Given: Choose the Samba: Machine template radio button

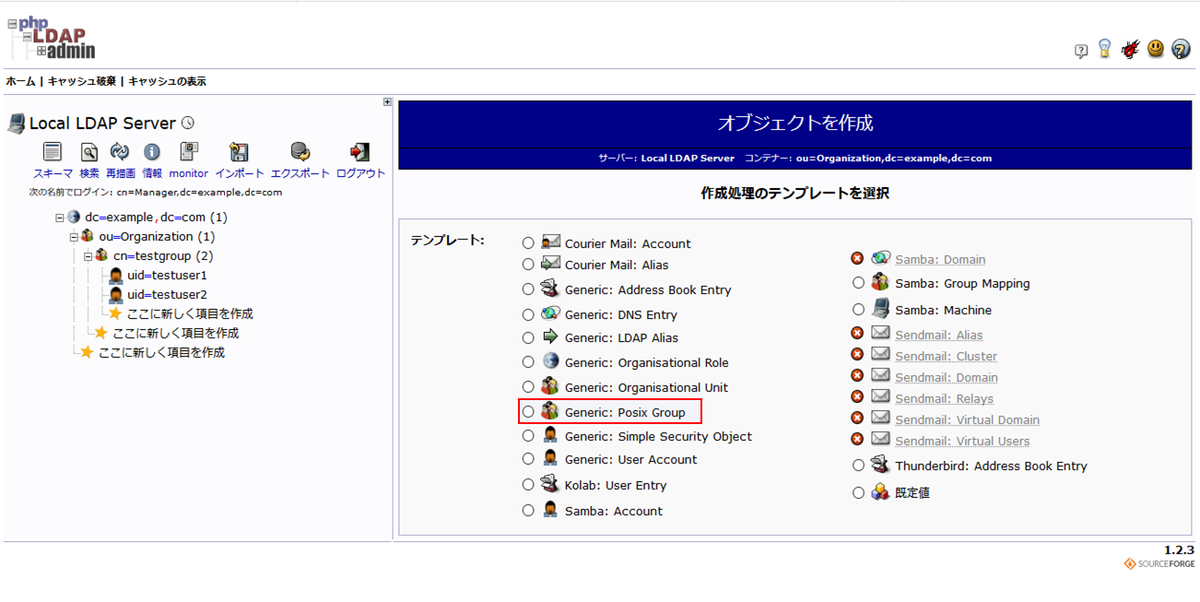Looking at the screenshot, I should [x=858, y=310].
